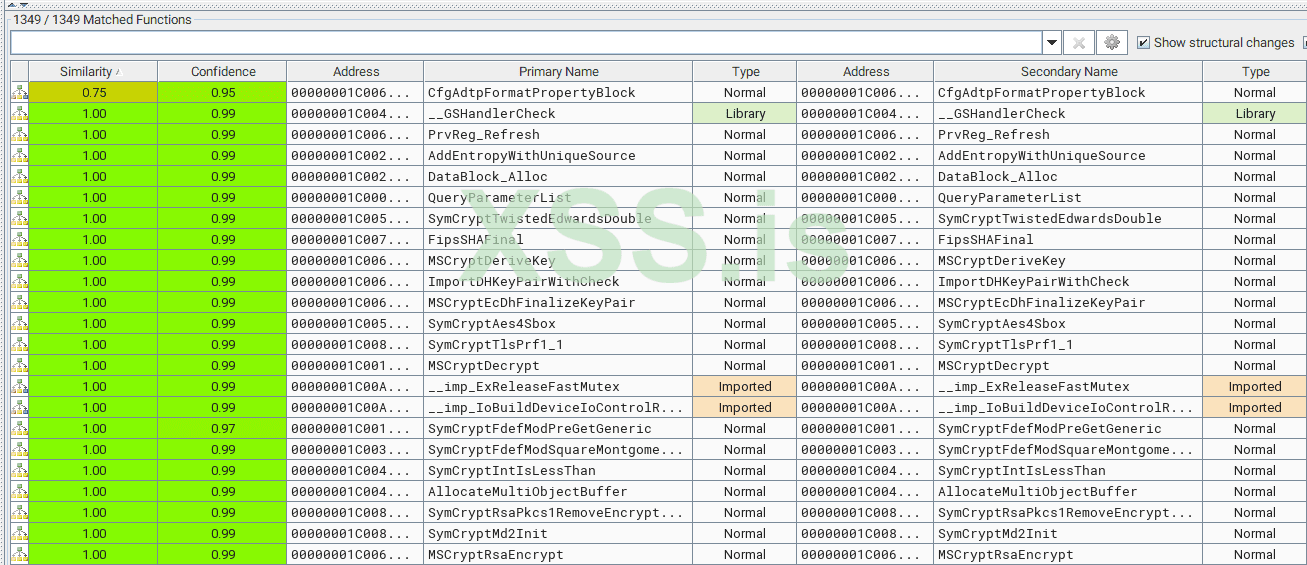Image resolution: width=1307 pixels, height=565 pixels.
Task: Click the row icon for SymCryptRsaPkcs1RemoveEncrypt...
Action: coord(19,513)
